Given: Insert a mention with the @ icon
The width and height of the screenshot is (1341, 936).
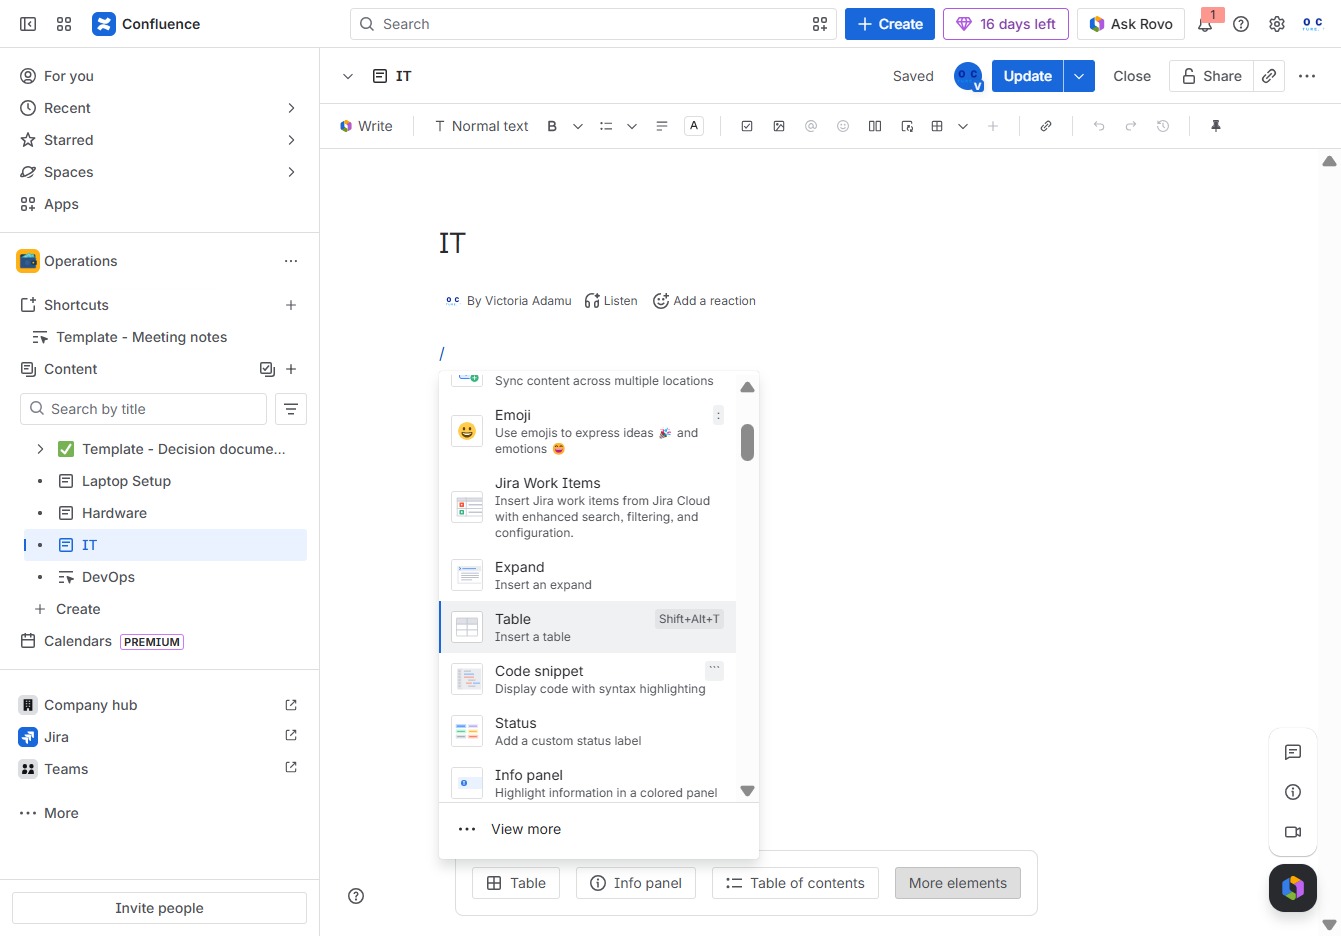Looking at the screenshot, I should pyautogui.click(x=811, y=126).
